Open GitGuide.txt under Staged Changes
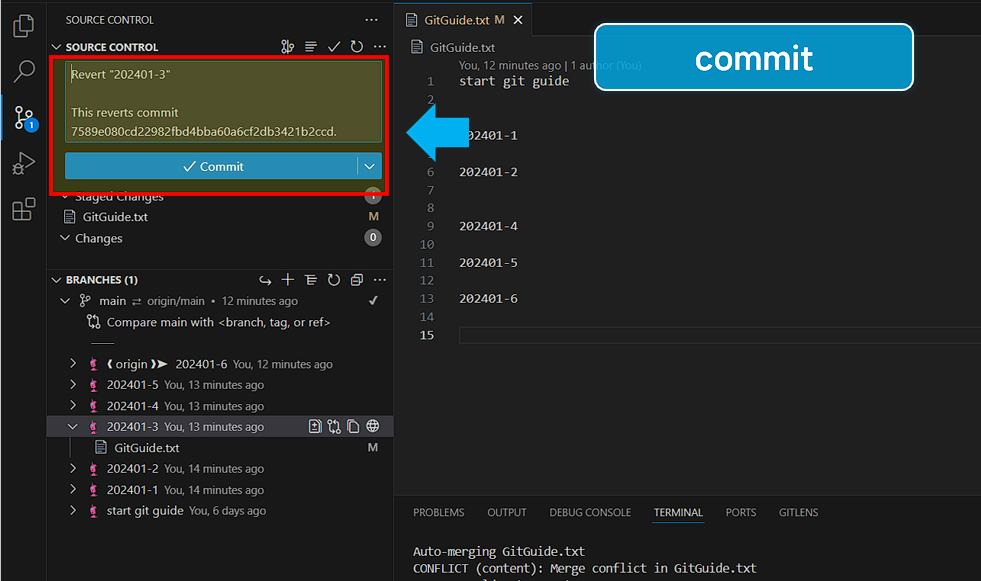Image resolution: width=981 pixels, height=581 pixels. pos(117,217)
